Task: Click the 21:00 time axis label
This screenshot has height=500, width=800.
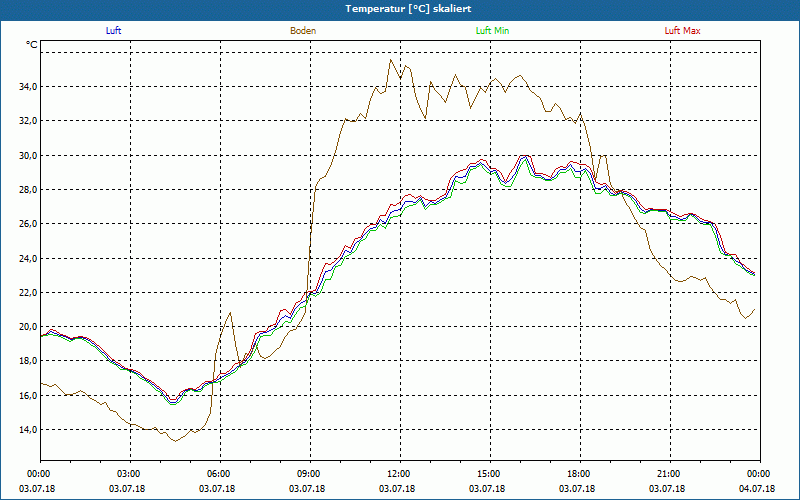Action: click(670, 474)
